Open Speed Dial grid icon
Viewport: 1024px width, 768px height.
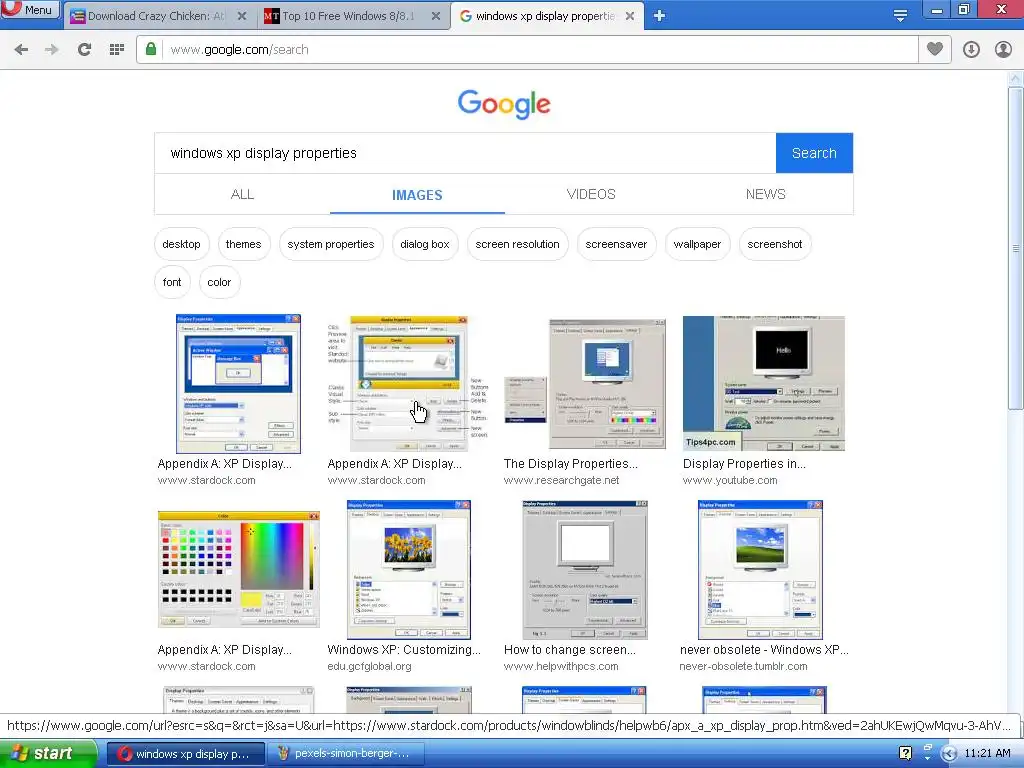(x=117, y=50)
